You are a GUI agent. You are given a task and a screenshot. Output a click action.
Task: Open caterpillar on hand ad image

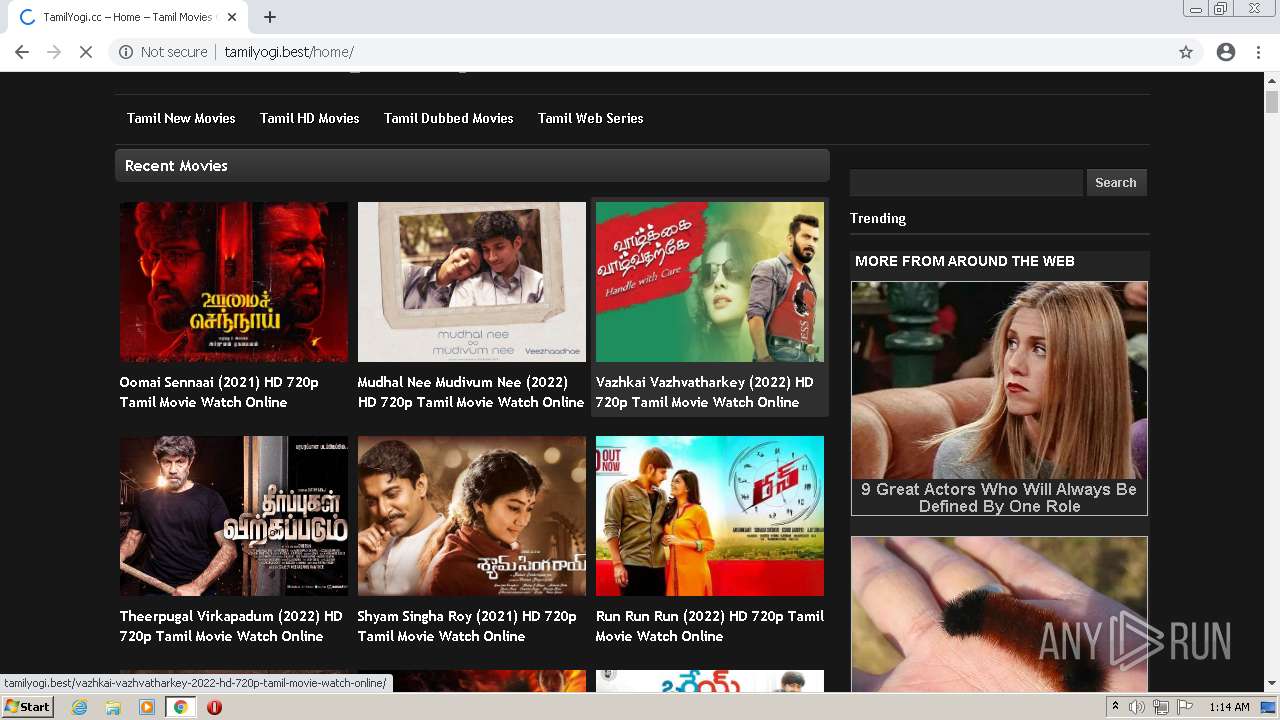999,613
